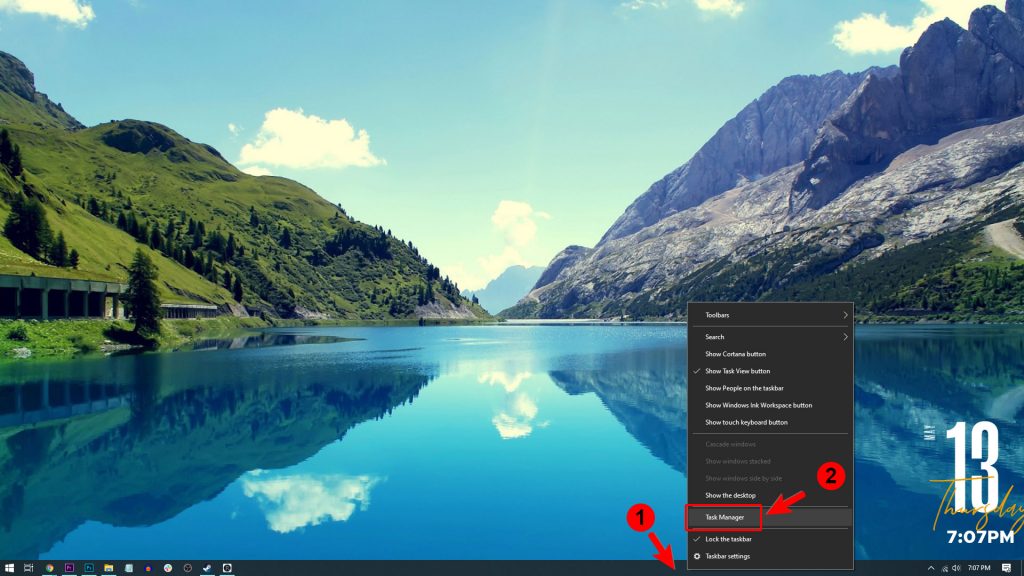Viewport: 1024px width, 576px height.
Task: Open the Action Center notifications
Action: tap(1006, 568)
